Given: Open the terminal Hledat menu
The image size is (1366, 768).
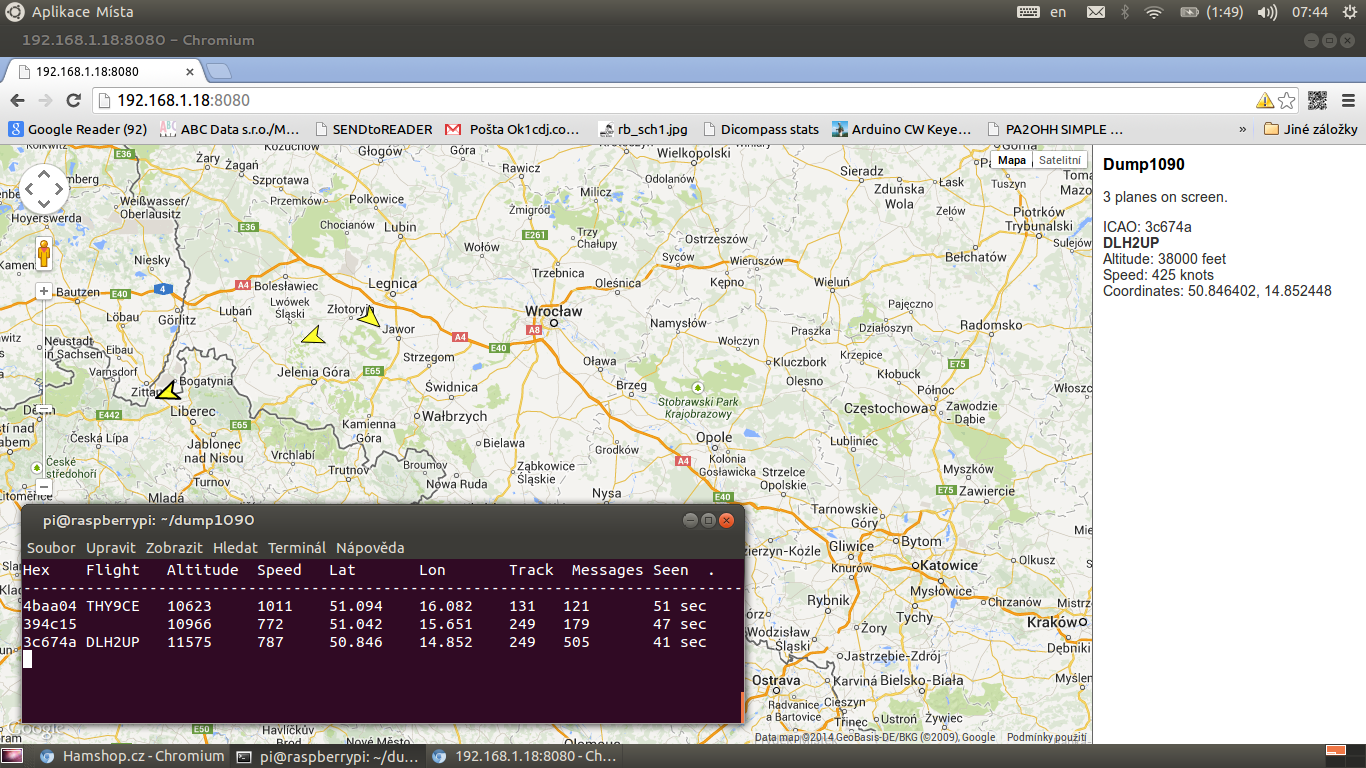Looking at the screenshot, I should tap(235, 547).
